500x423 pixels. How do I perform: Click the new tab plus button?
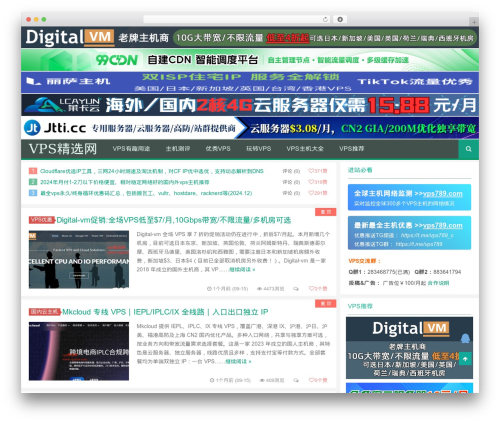pyautogui.click(x=474, y=22)
